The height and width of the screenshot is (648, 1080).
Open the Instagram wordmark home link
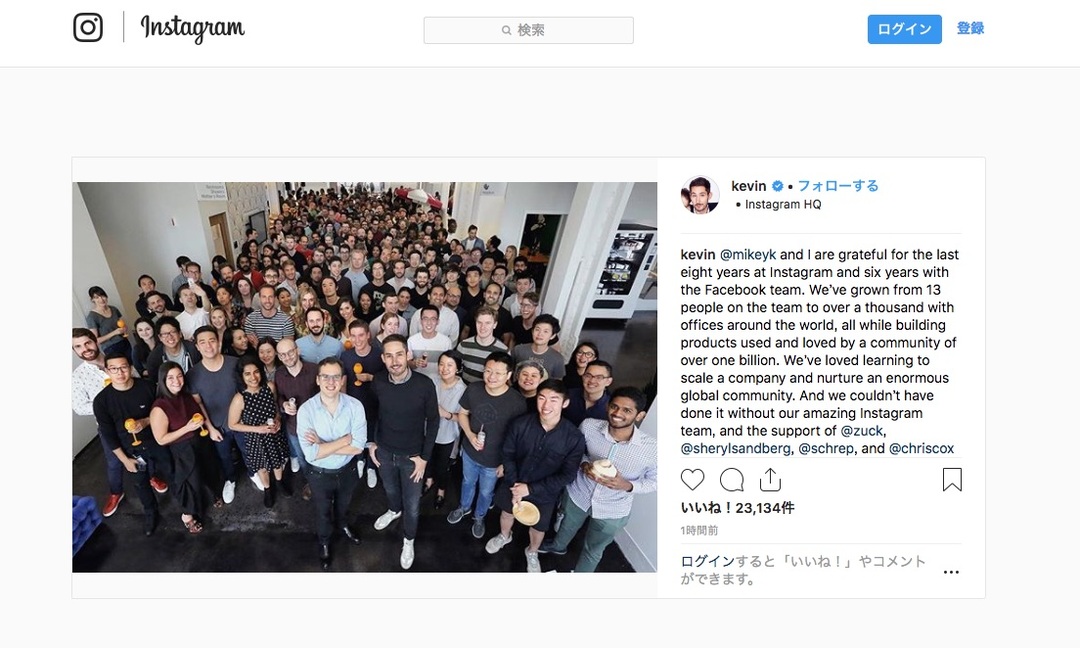[192, 29]
